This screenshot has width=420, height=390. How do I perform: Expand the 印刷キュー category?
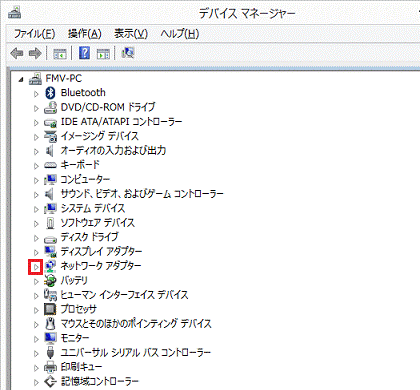[36, 368]
